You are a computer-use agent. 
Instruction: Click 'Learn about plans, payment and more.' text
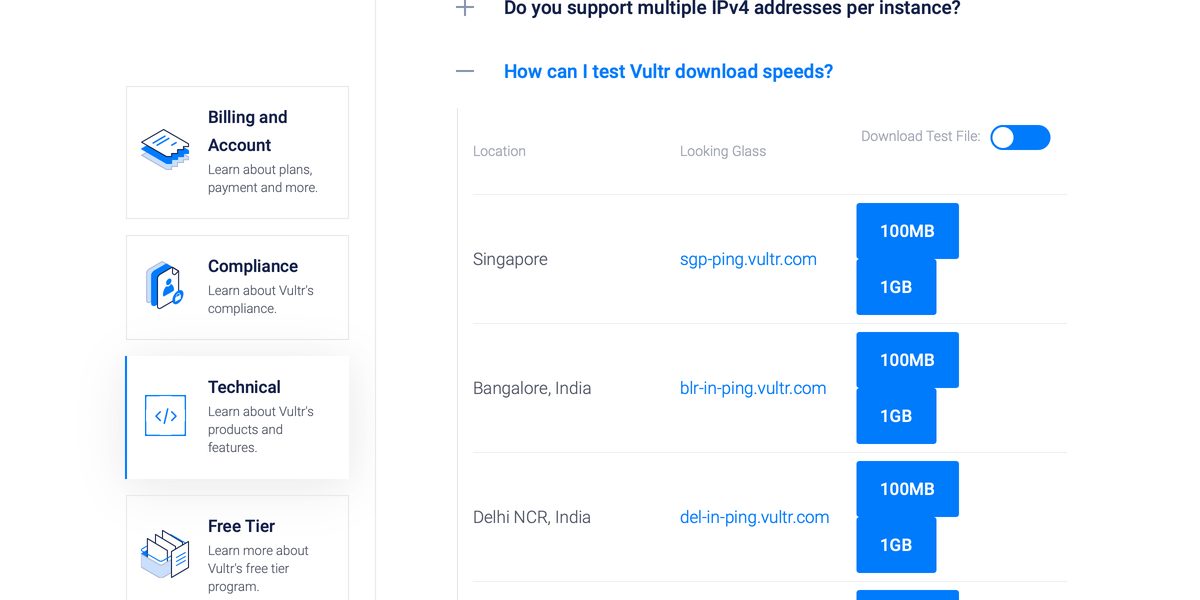263,179
